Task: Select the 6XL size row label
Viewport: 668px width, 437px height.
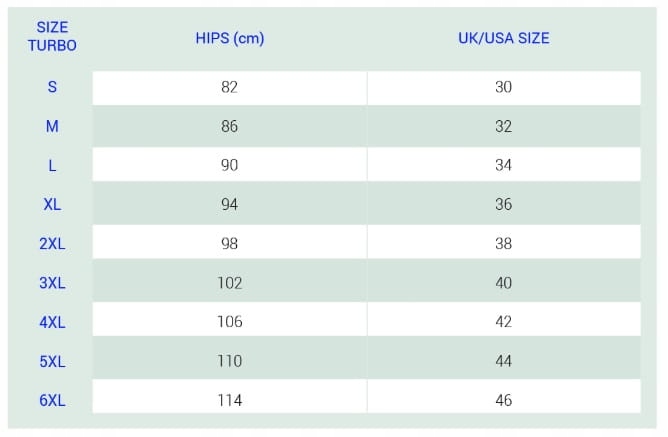Action: [52, 400]
